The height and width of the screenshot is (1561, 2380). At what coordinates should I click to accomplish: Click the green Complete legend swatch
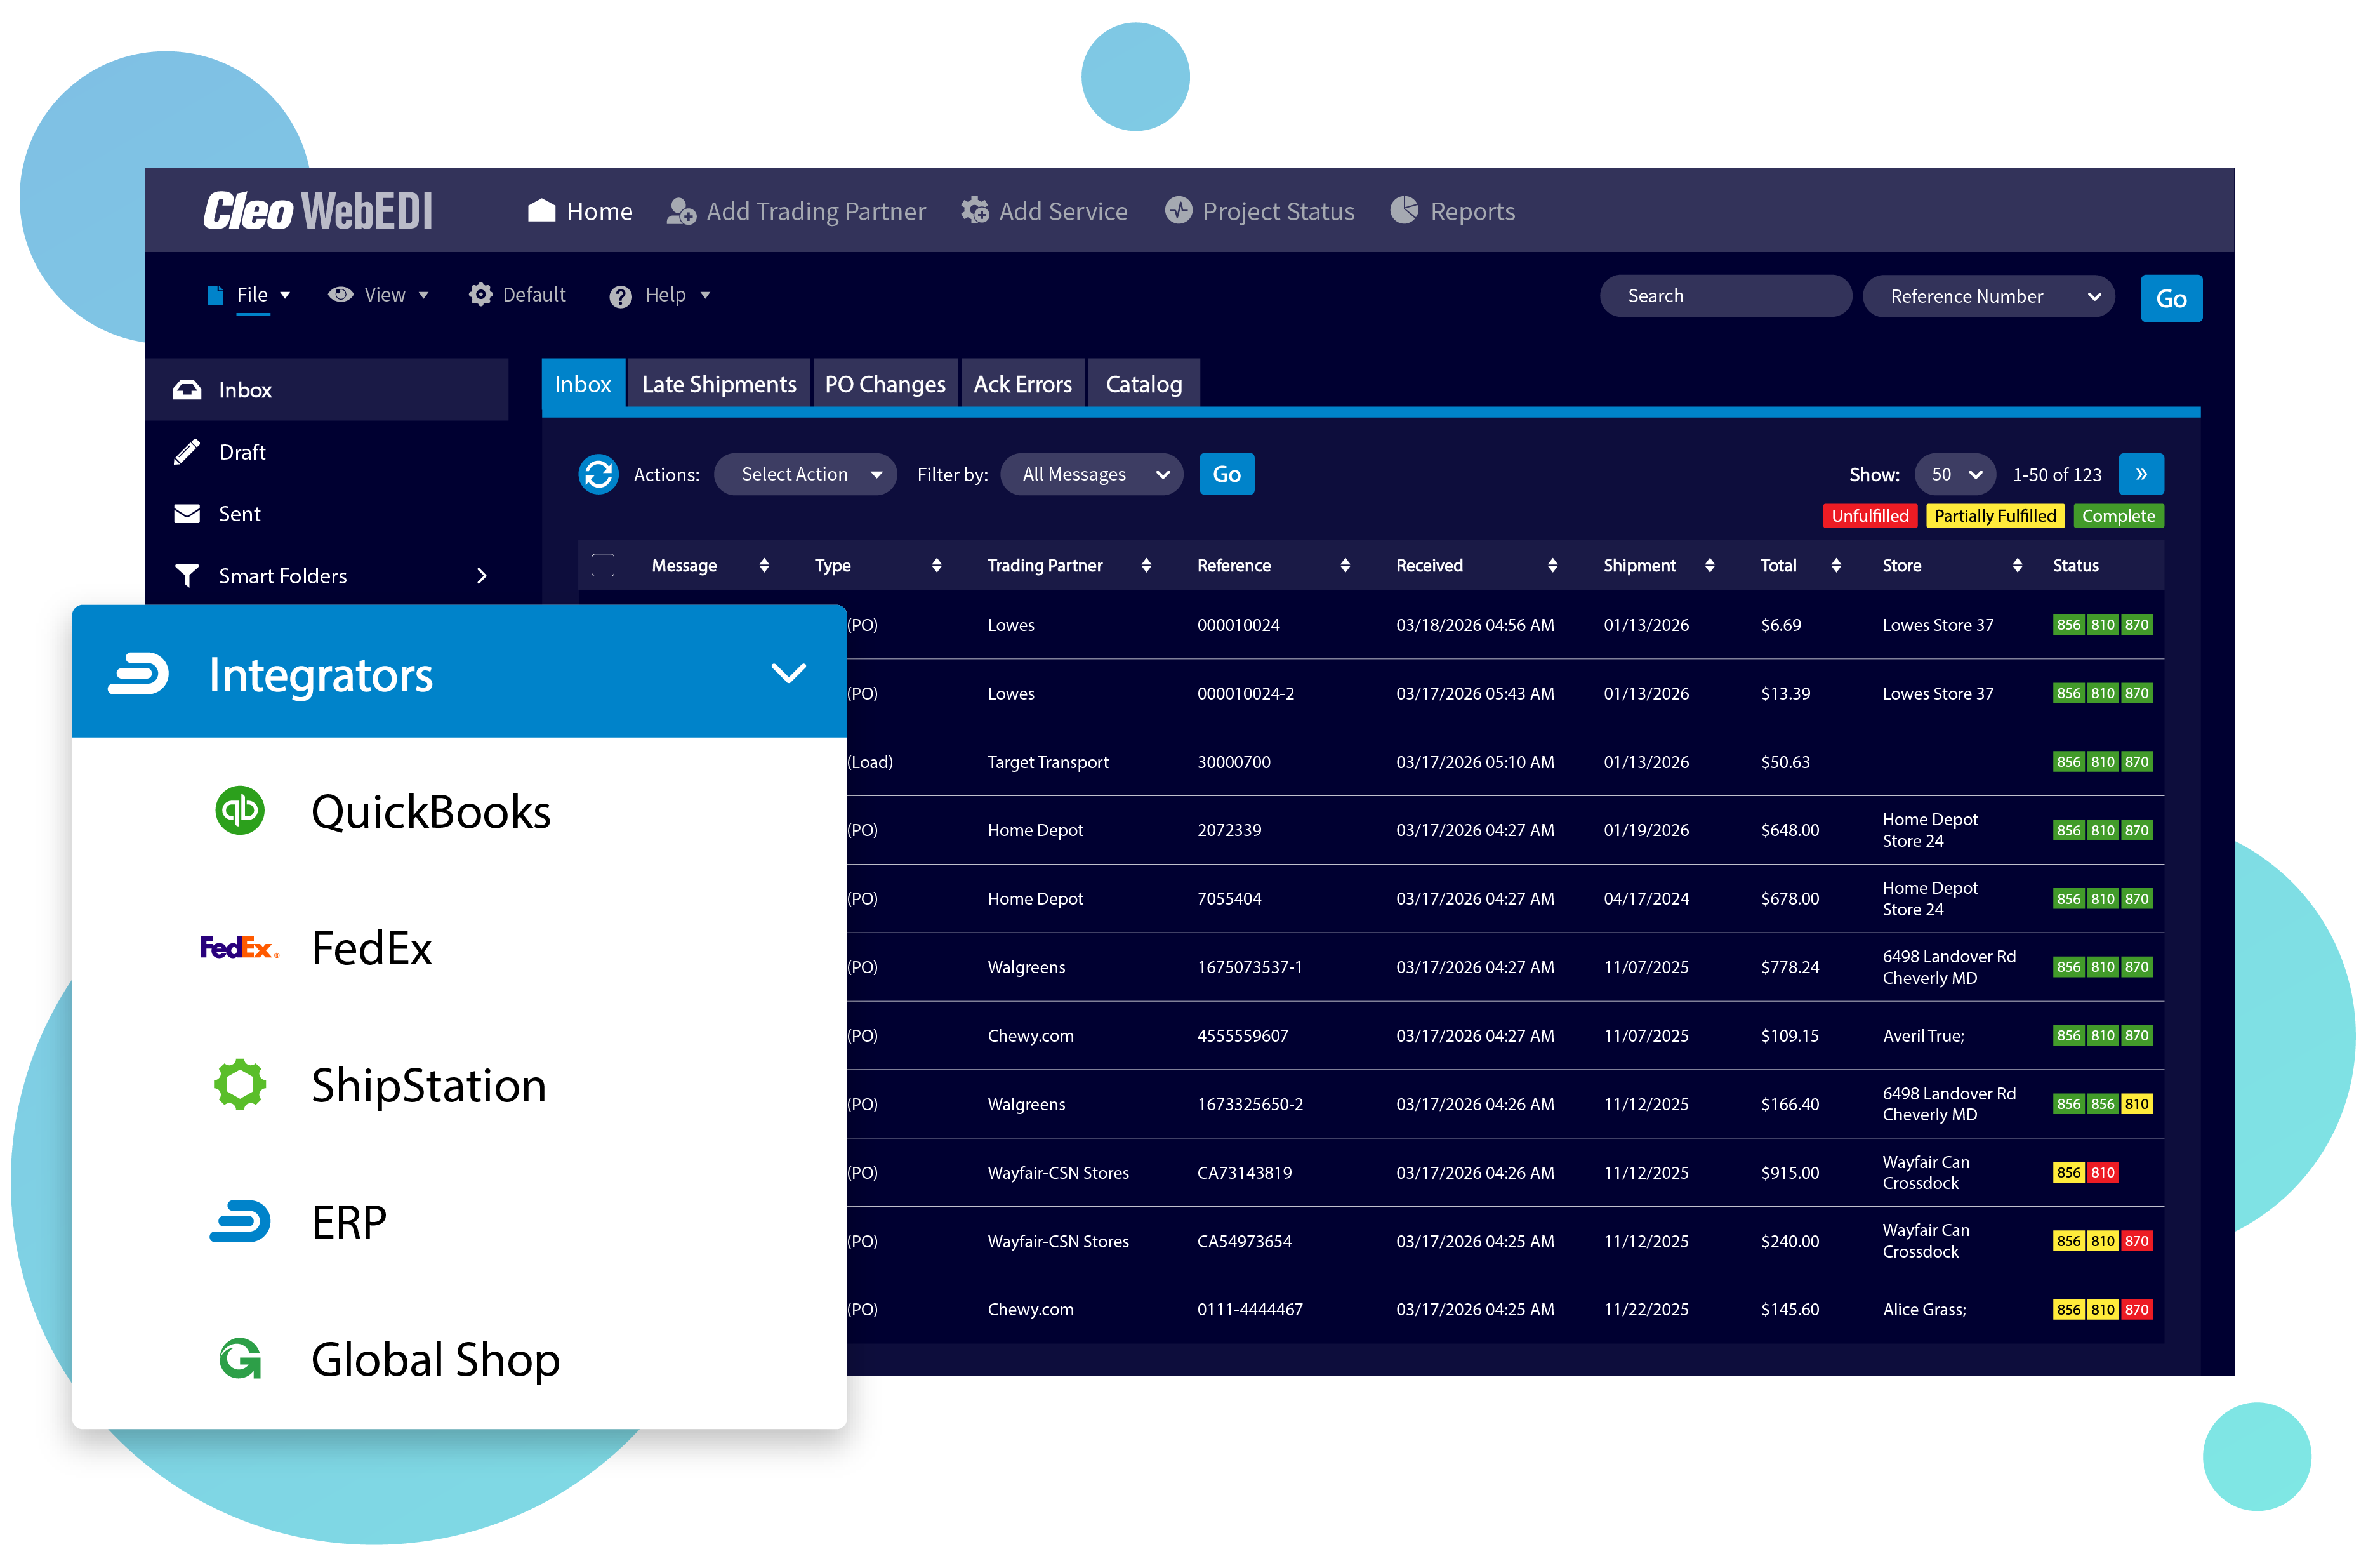tap(2118, 516)
